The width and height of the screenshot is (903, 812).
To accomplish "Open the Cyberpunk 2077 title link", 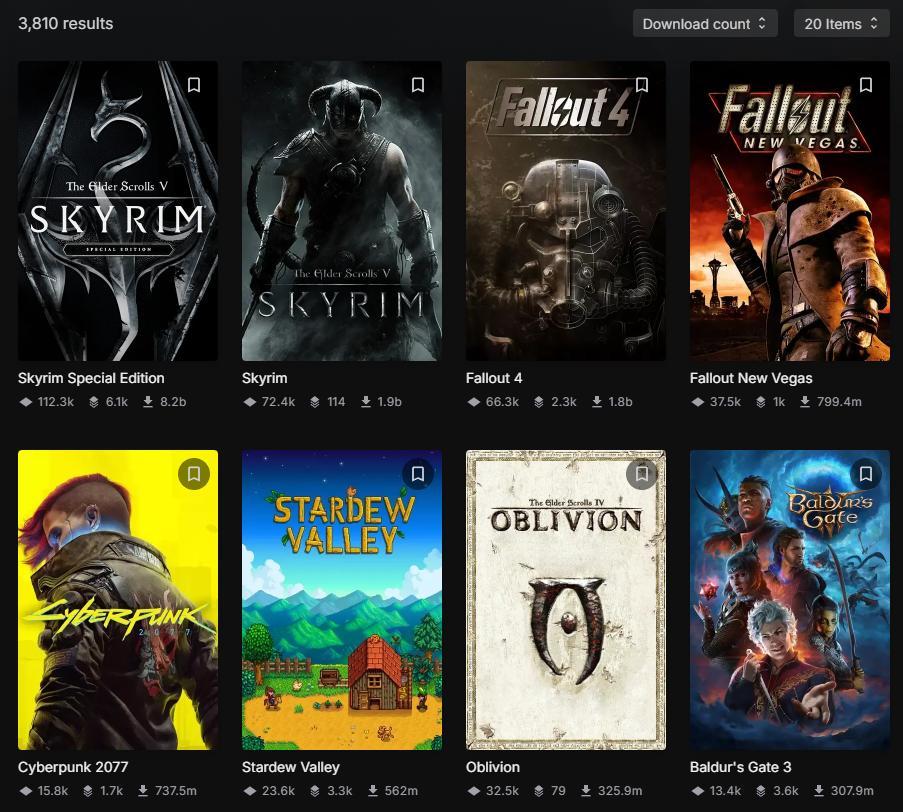I will 73,767.
